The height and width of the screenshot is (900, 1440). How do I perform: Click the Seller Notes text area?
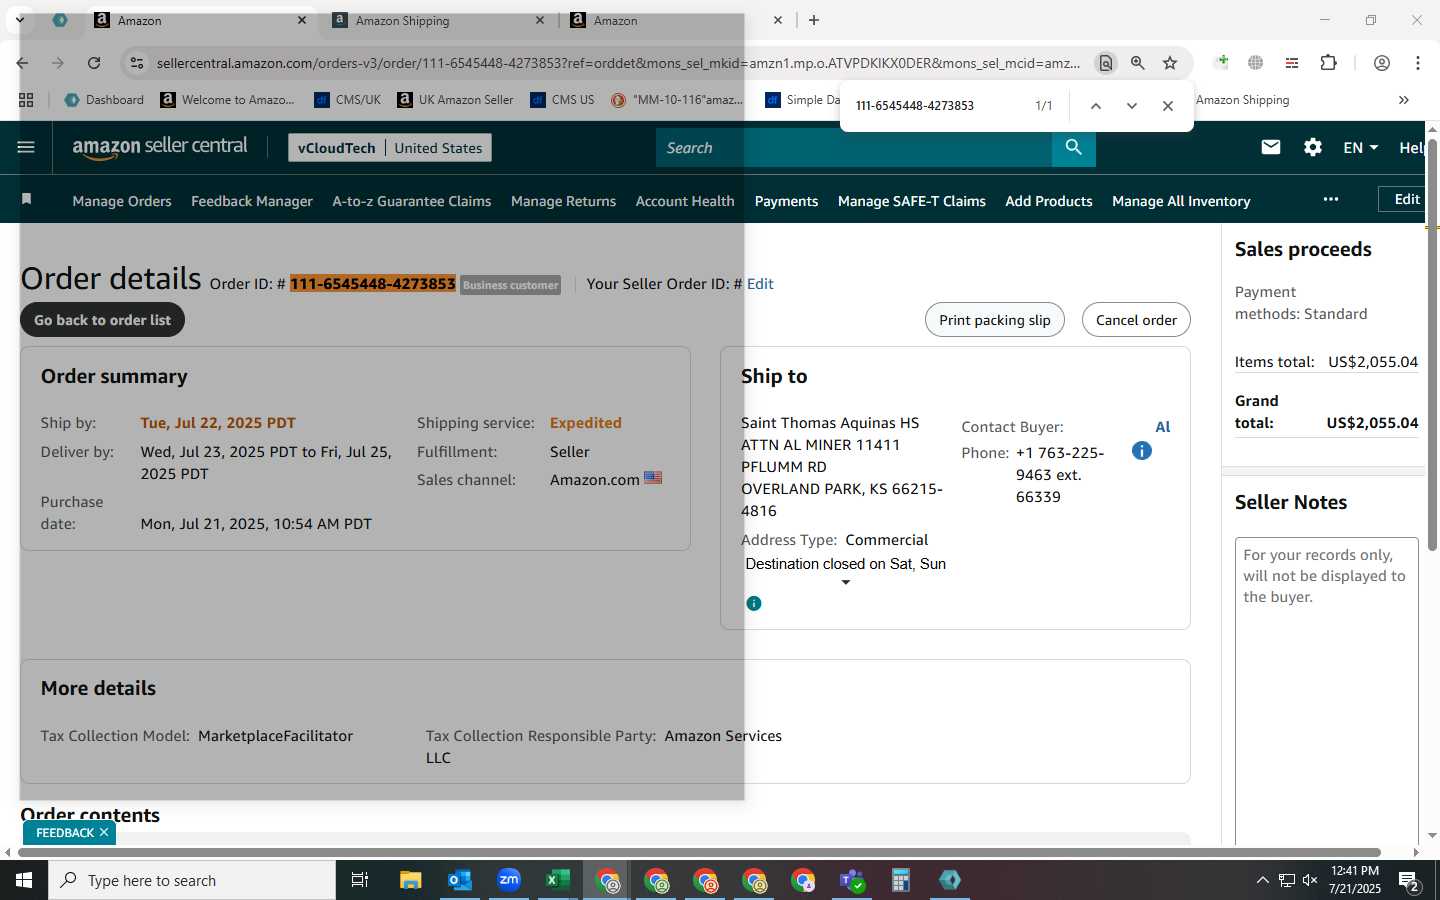1327,690
